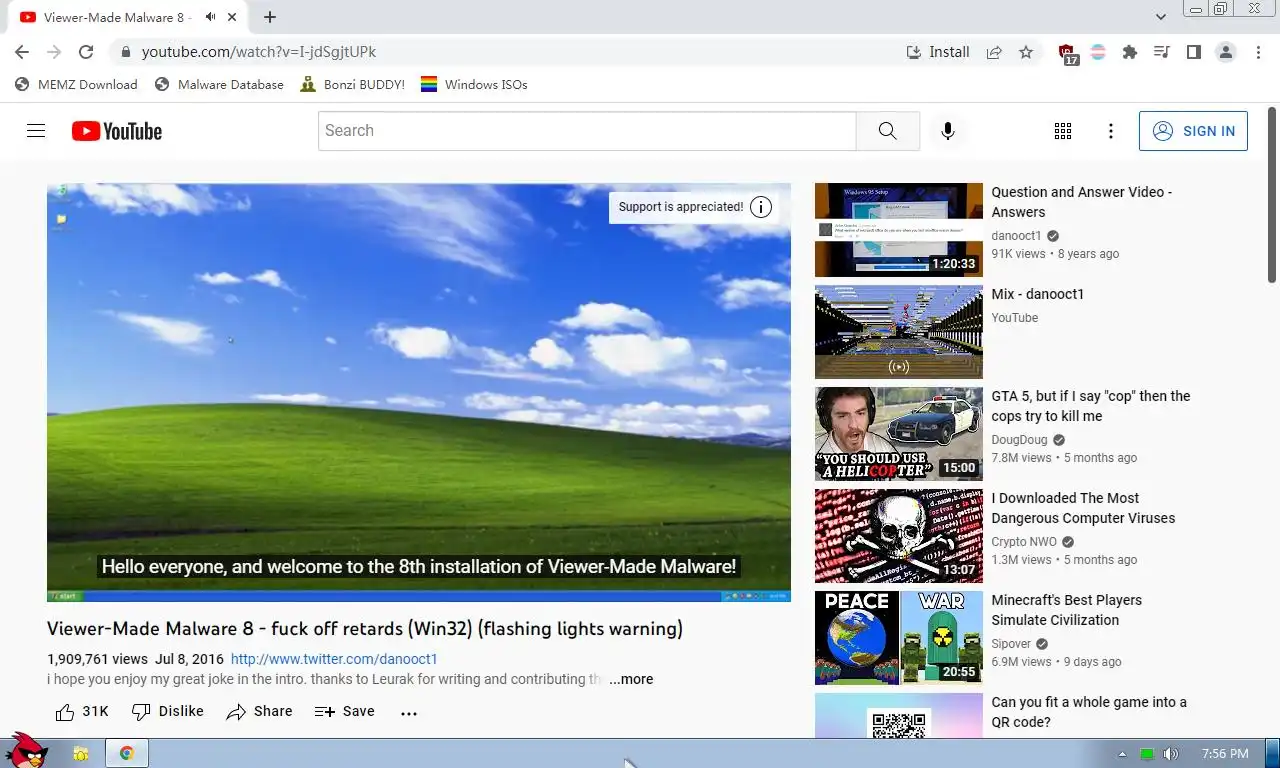Click the Dislike button
The height and width of the screenshot is (768, 1280).
coord(168,712)
